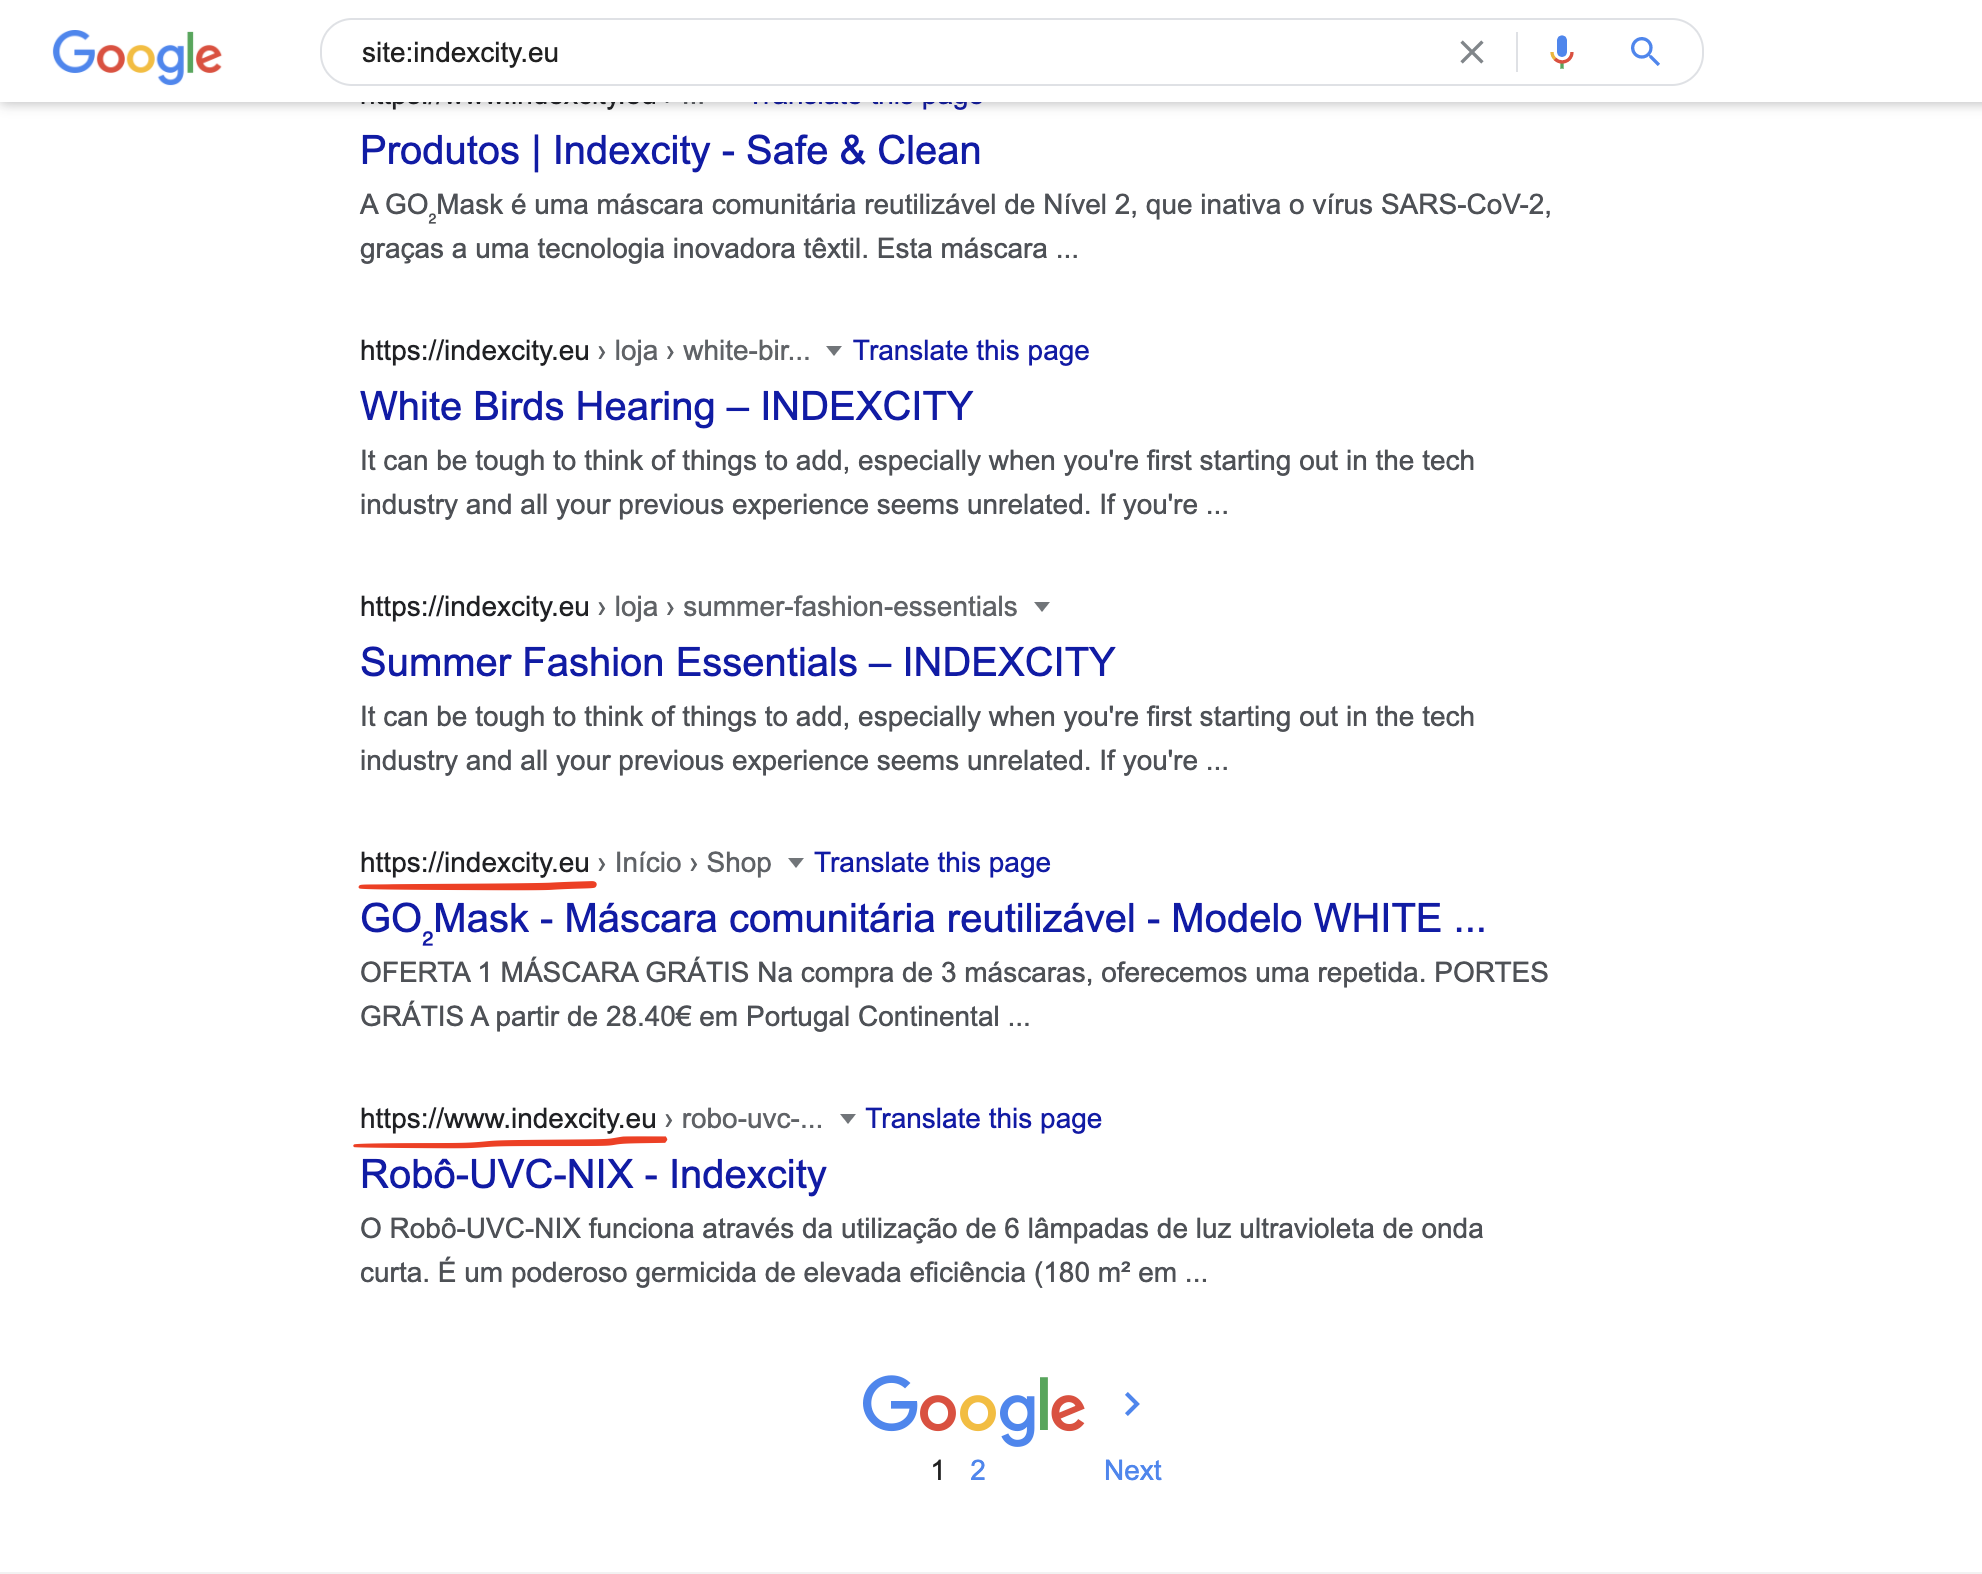Translate the Robô-UVC-NIX page
1982x1574 pixels.
click(x=983, y=1117)
